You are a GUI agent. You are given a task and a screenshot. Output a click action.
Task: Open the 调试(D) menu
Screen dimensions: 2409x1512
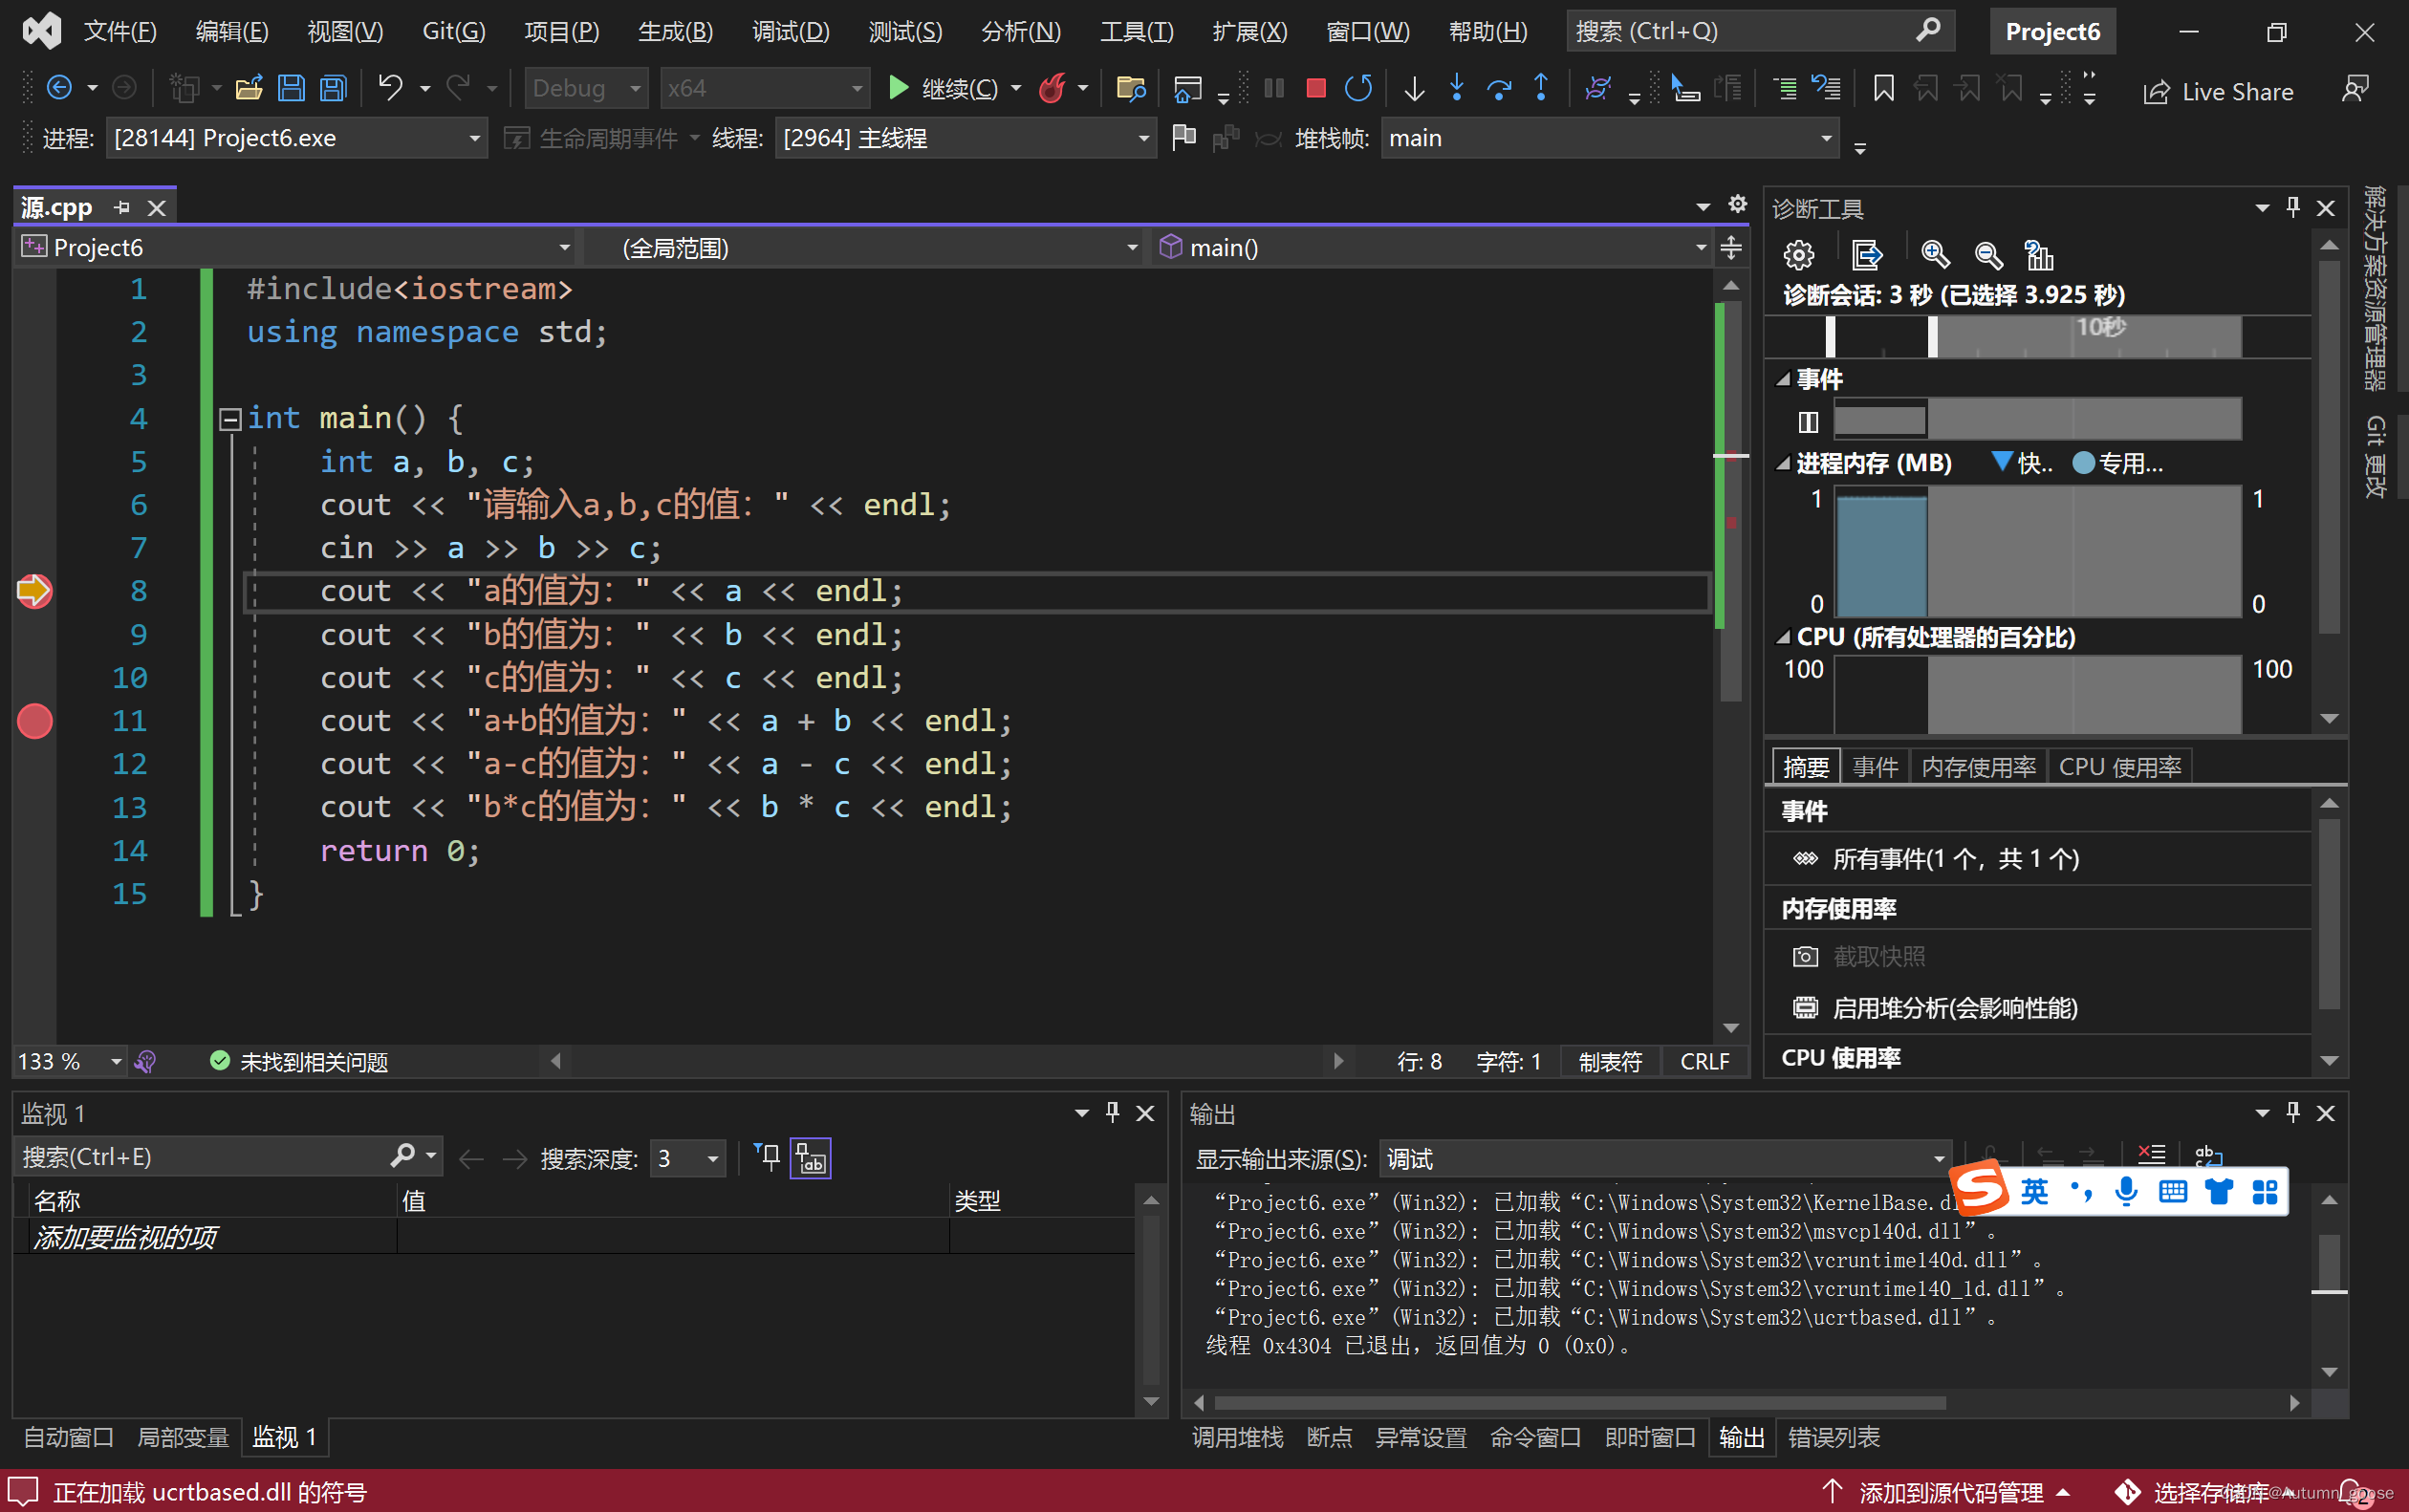click(x=790, y=31)
